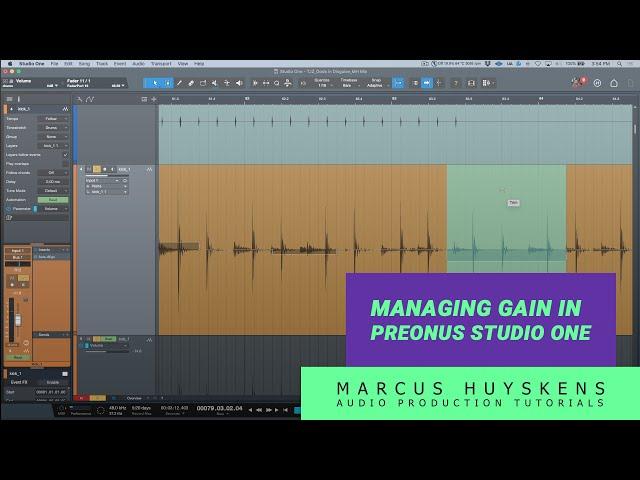Open the Group None dropdown
The image size is (640, 480).
pos(53,137)
